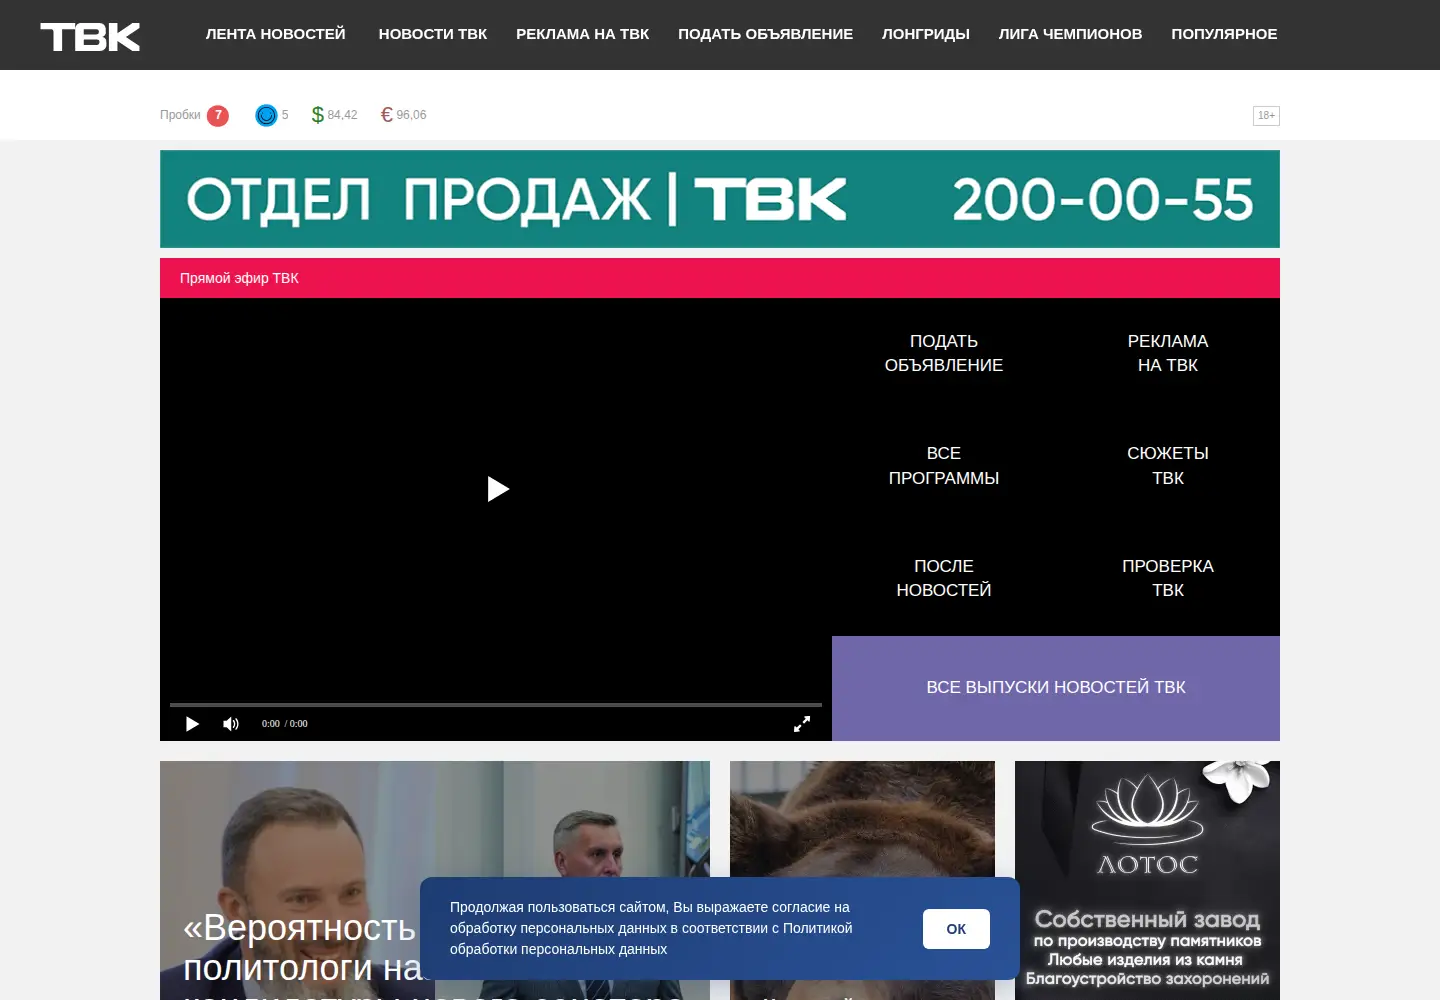
Task: Click the dollar rate value 84,42
Action: click(342, 115)
